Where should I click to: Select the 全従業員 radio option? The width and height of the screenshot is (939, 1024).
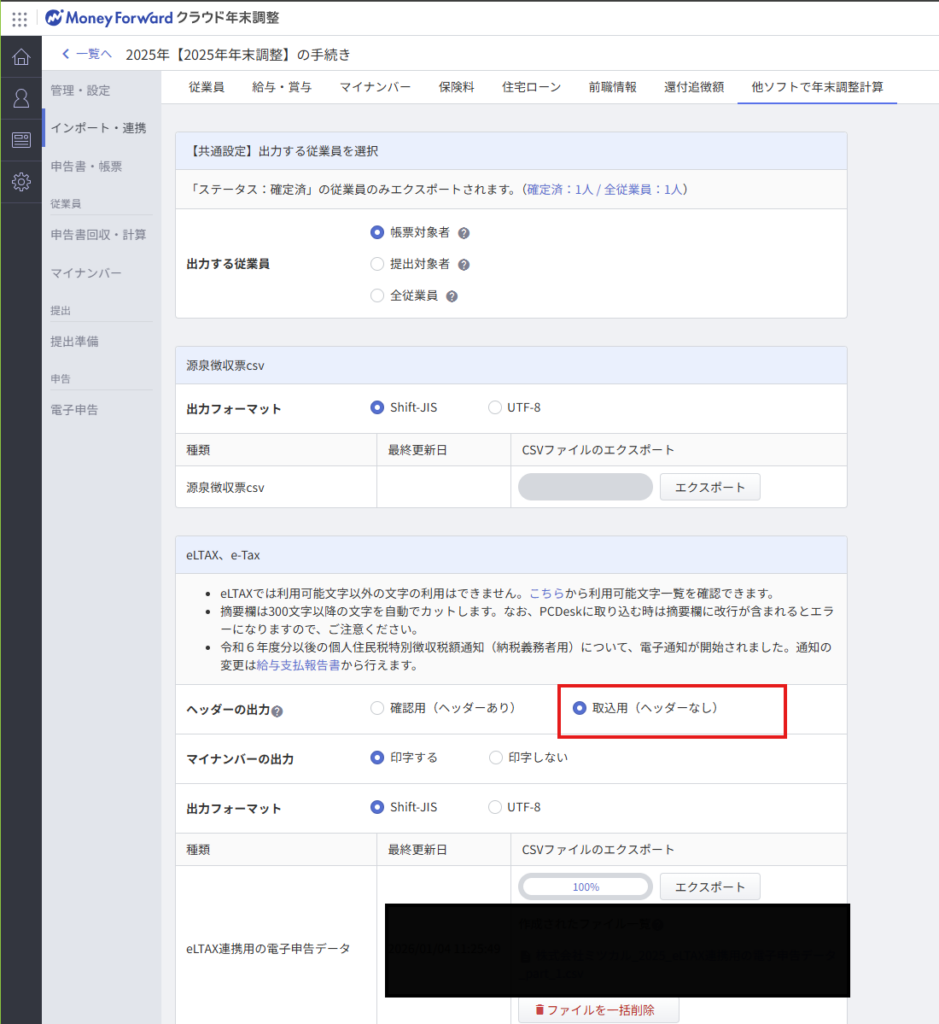click(377, 296)
